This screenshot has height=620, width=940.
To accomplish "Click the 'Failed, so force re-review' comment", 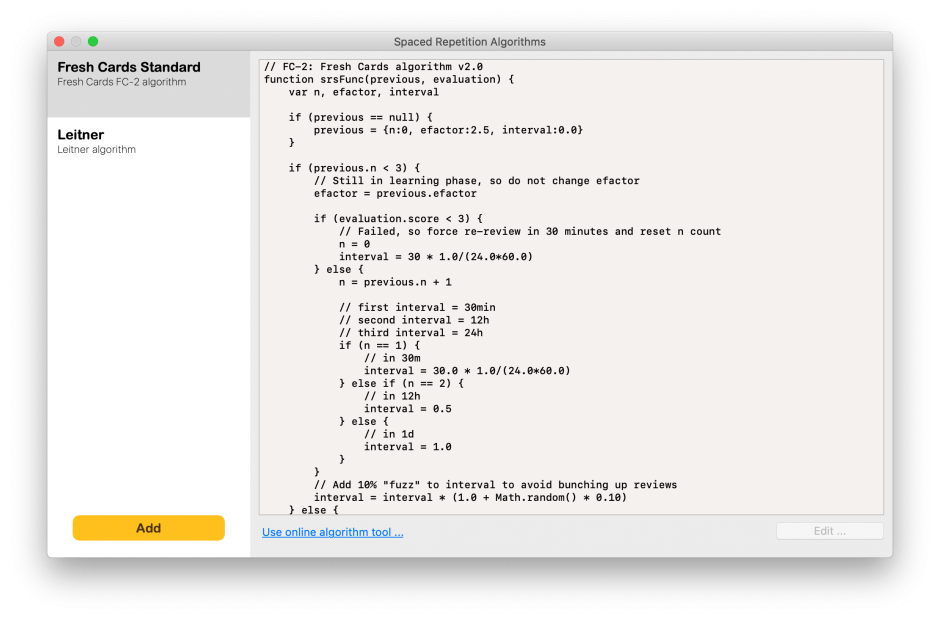I will [530, 231].
